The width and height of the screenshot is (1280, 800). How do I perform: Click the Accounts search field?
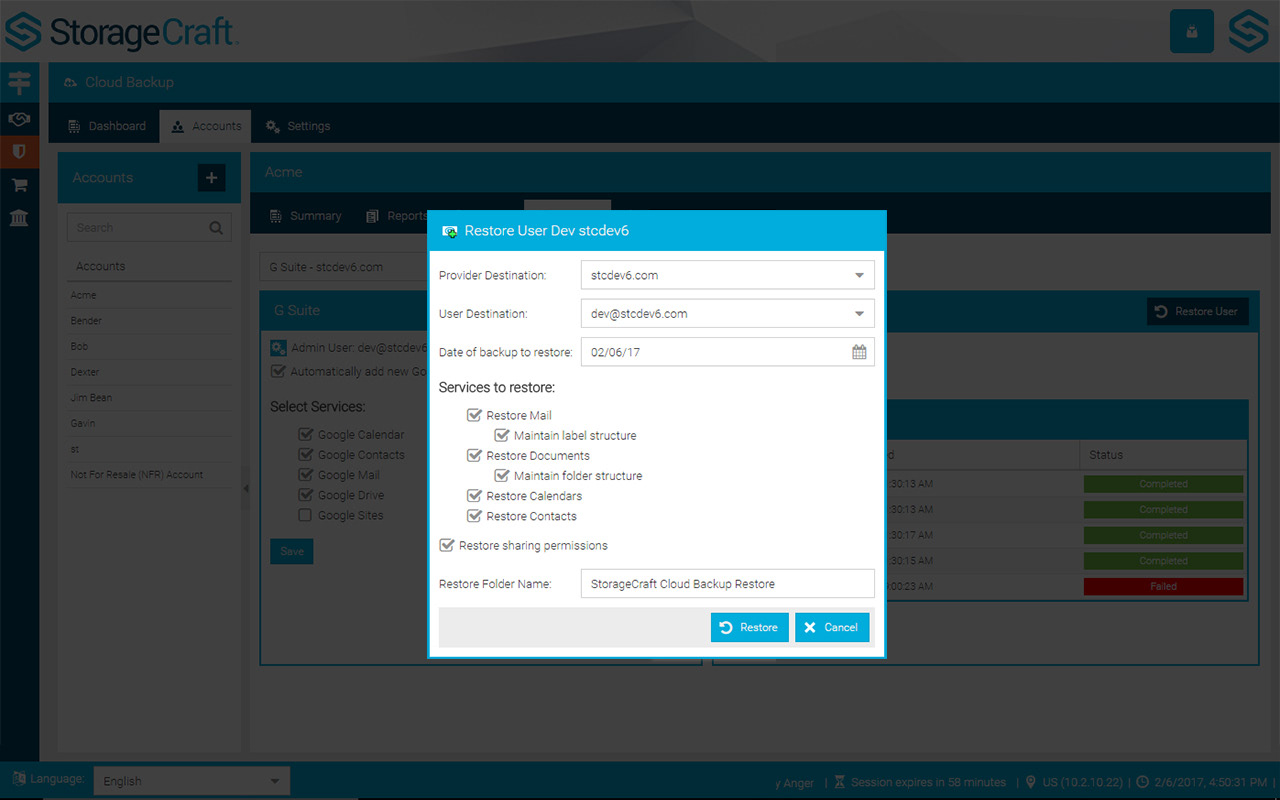coord(149,227)
